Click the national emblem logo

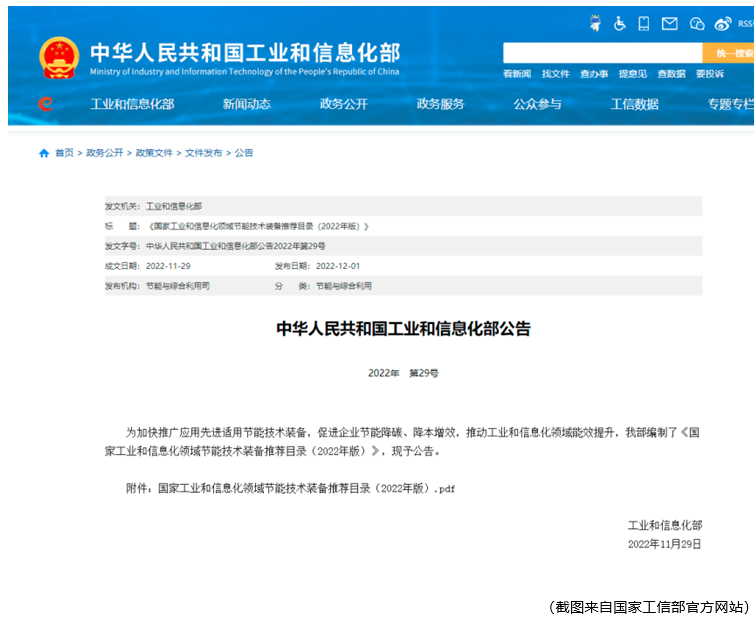pos(59,59)
